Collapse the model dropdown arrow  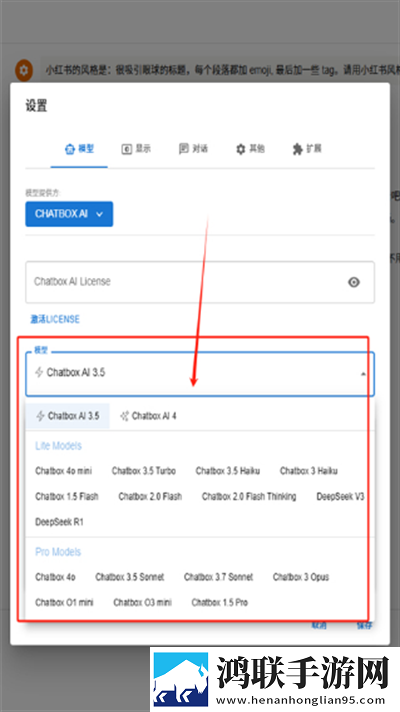[x=363, y=374]
